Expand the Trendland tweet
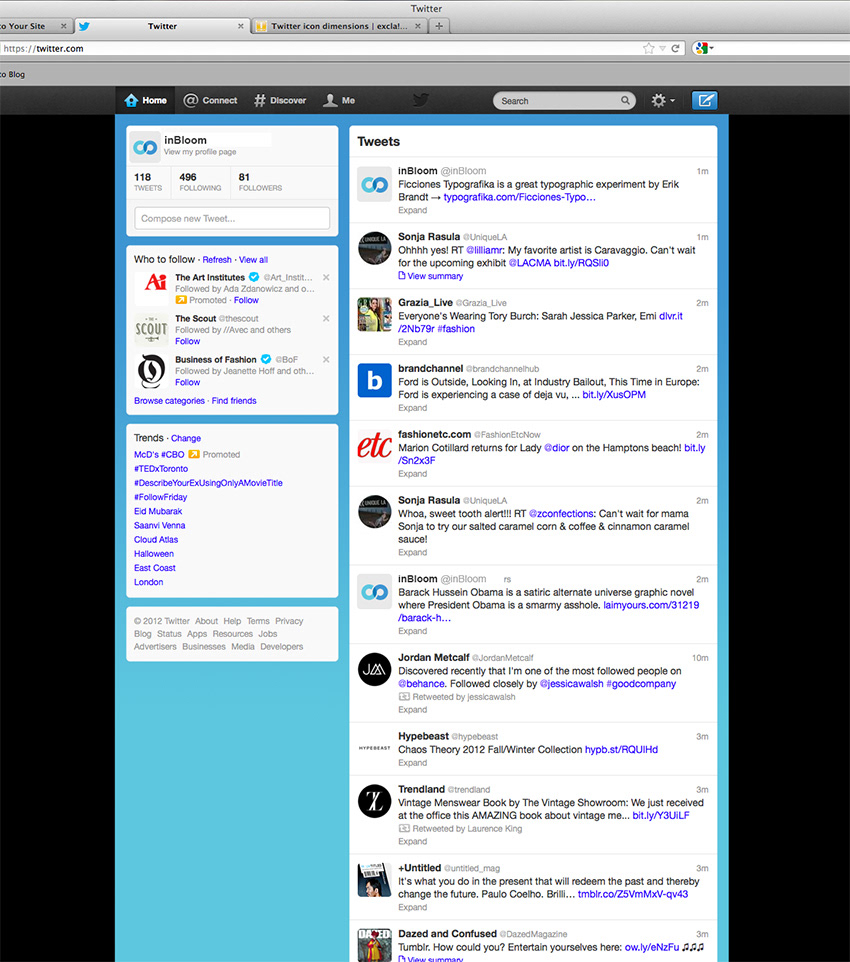 click(412, 842)
